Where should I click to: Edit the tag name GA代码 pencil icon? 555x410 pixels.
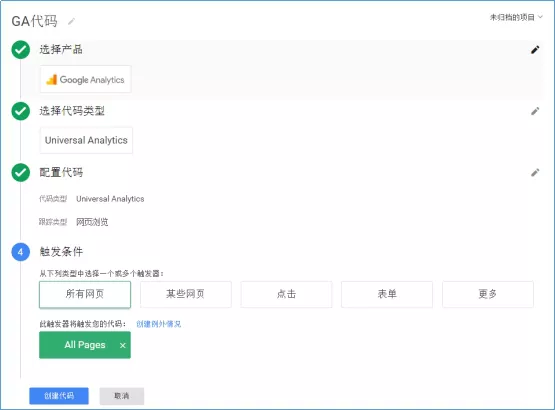coord(71,22)
